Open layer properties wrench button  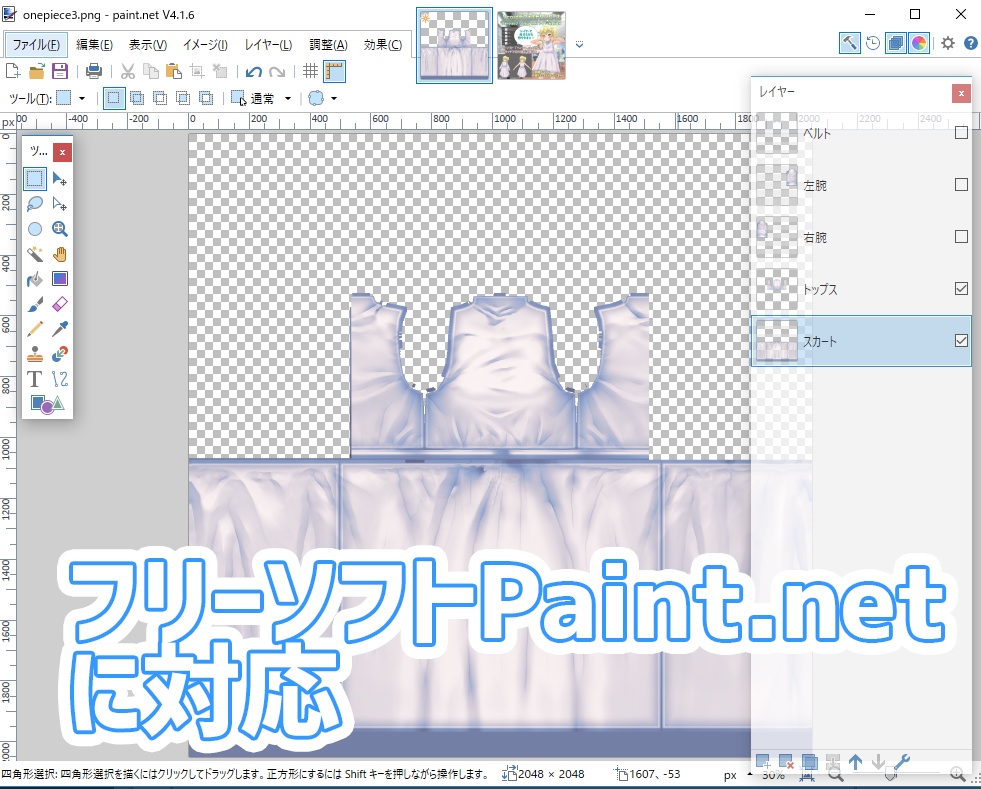click(x=902, y=762)
